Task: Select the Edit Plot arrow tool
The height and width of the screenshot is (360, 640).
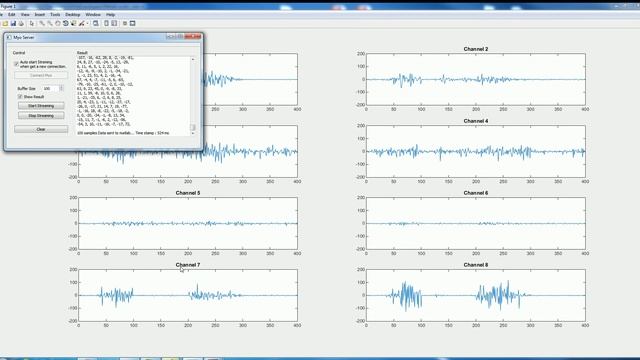Action: point(32,24)
